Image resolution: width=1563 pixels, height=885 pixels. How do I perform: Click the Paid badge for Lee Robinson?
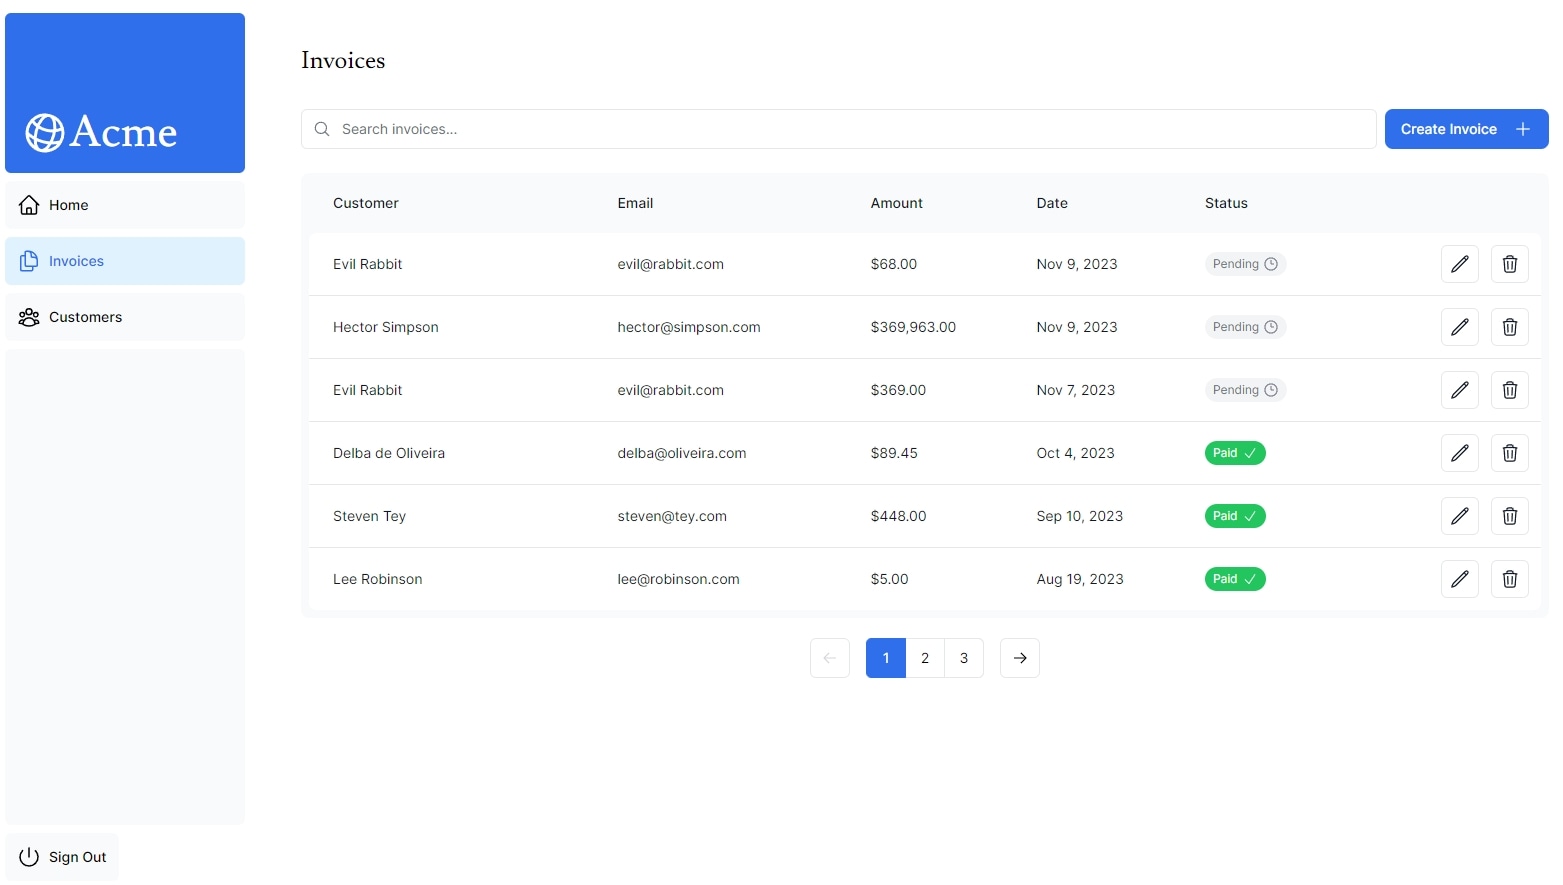coord(1235,579)
